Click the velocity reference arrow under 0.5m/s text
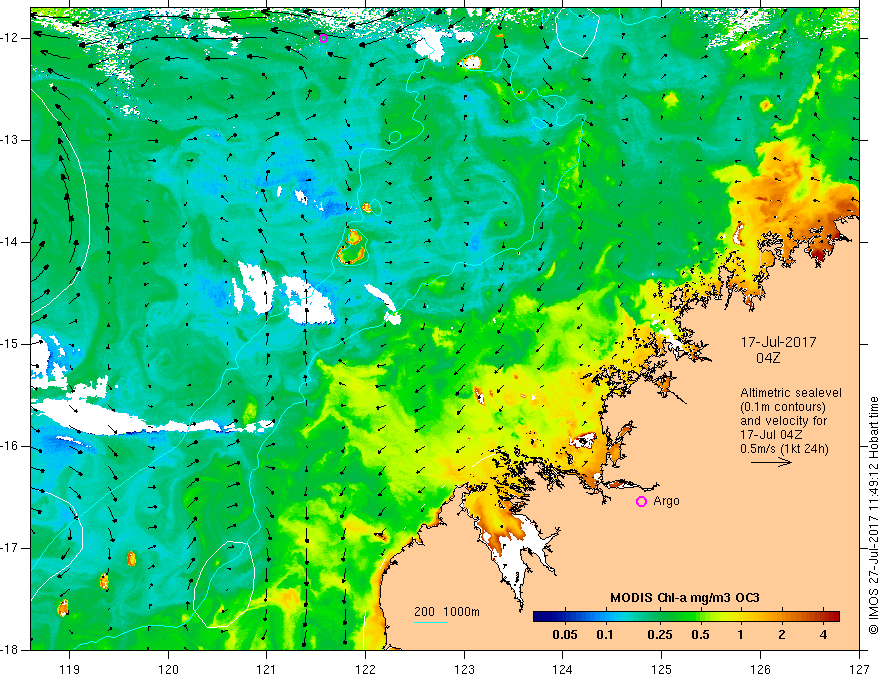This screenshot has width=880, height=680. pyautogui.click(x=772, y=462)
